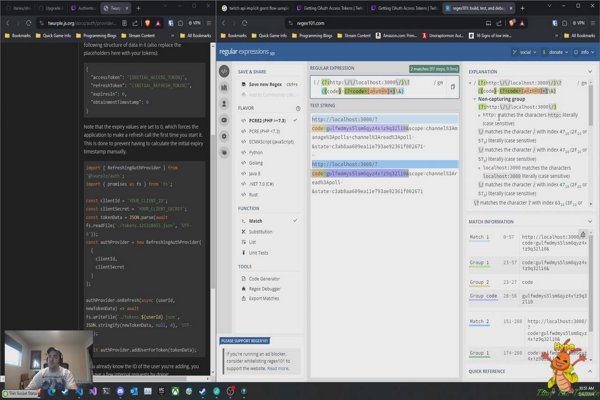Select the ECMAScript (JavaScript) flavor

269,142
